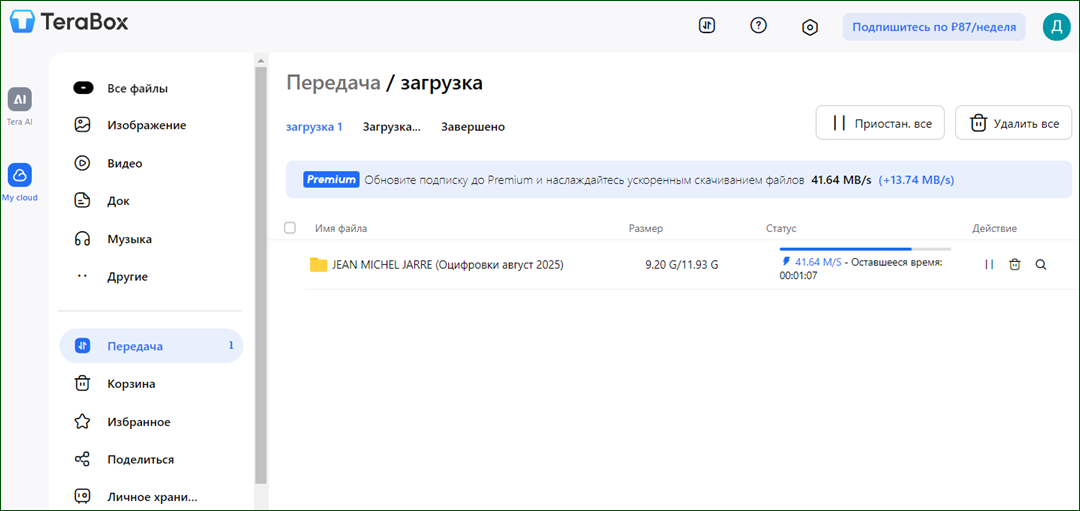Screen dimensions: 1080x511
Task: Click the Статус column header
Action: click(781, 228)
